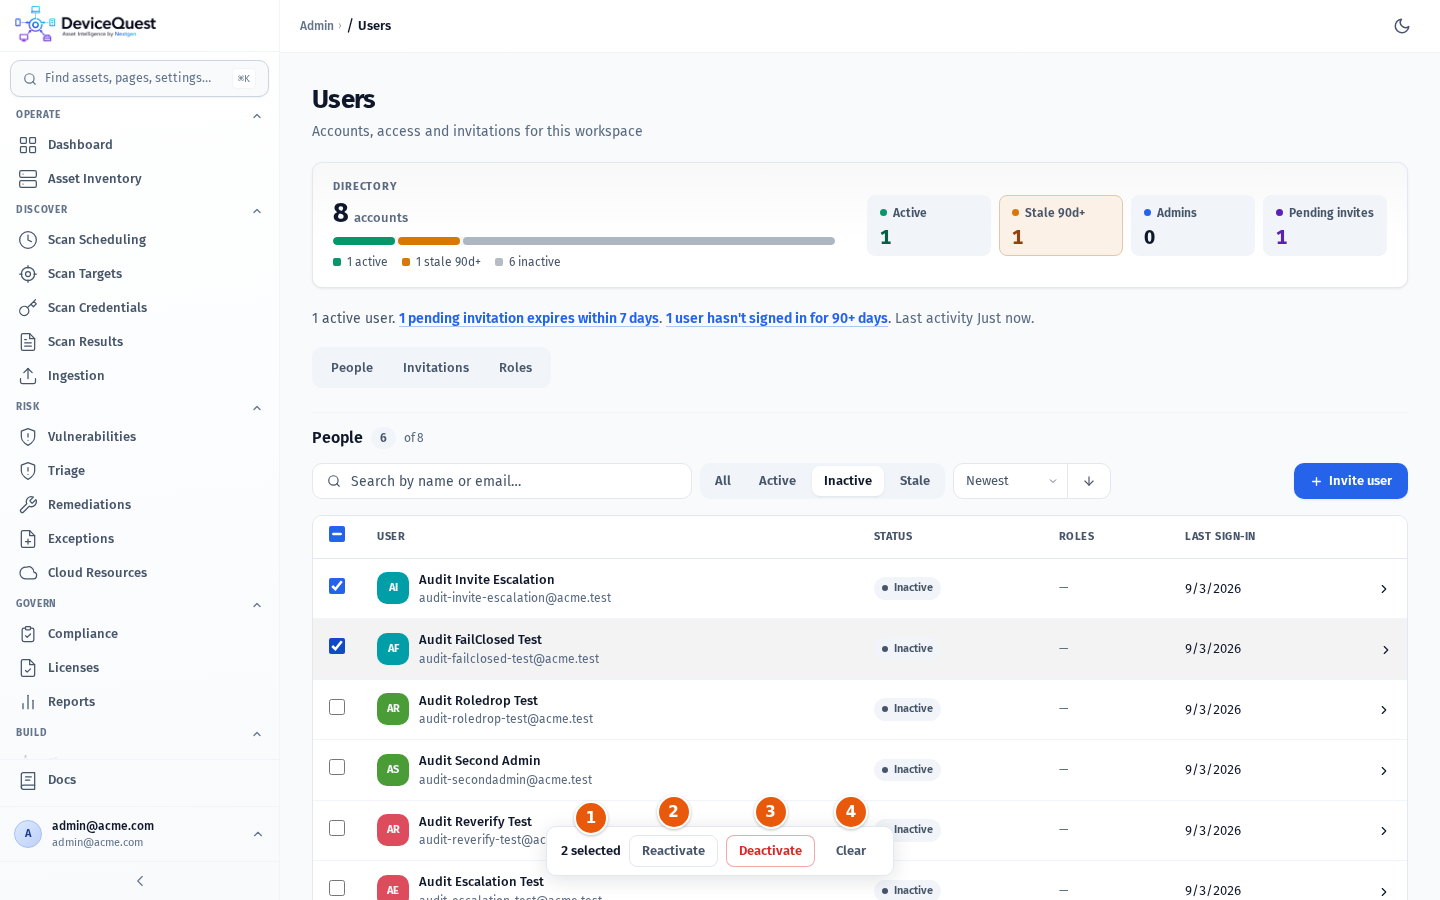The width and height of the screenshot is (1440, 900).
Task: Open the Newest sort dropdown
Action: pyautogui.click(x=1010, y=481)
